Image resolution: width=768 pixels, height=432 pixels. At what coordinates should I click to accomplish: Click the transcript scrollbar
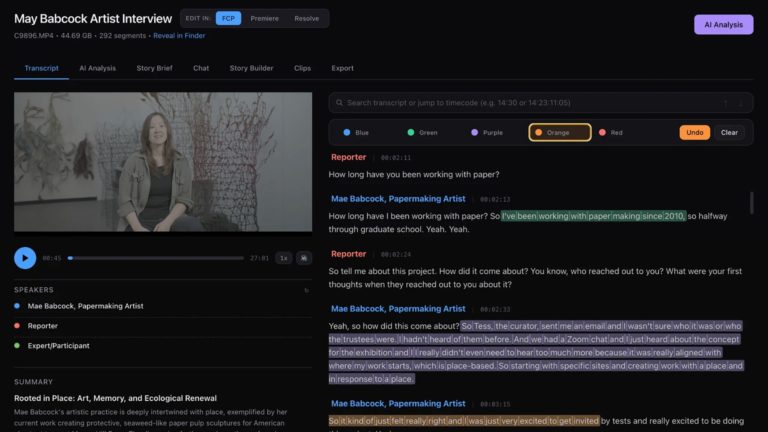[751, 202]
